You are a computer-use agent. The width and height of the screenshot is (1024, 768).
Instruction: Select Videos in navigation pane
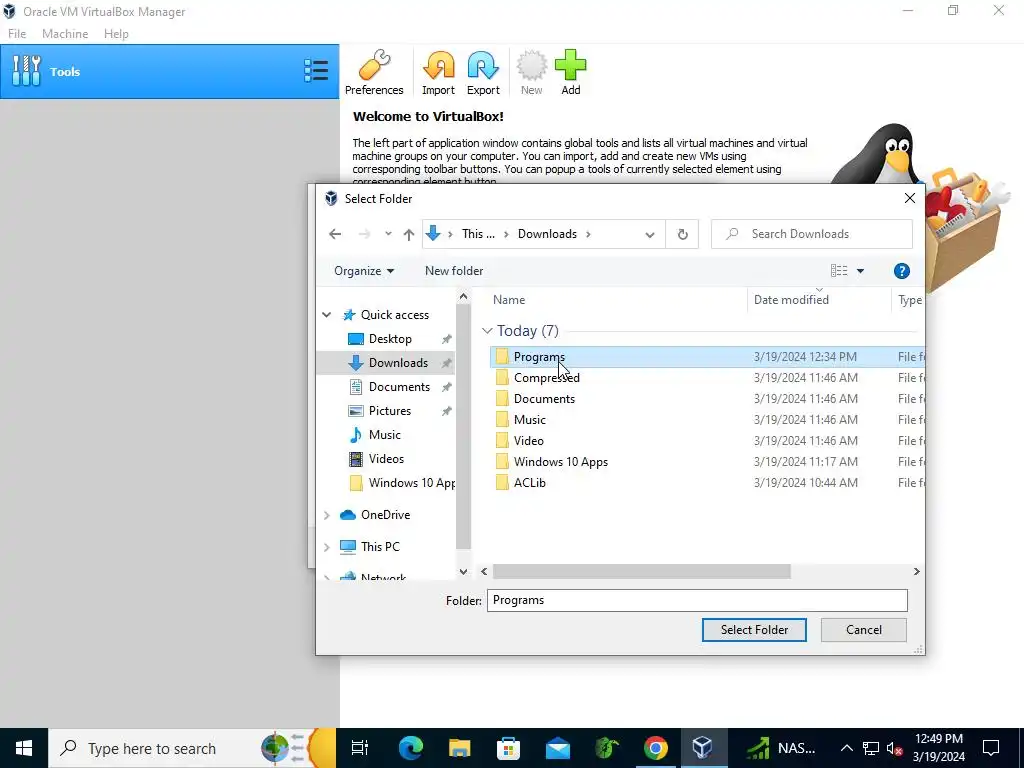click(386, 458)
